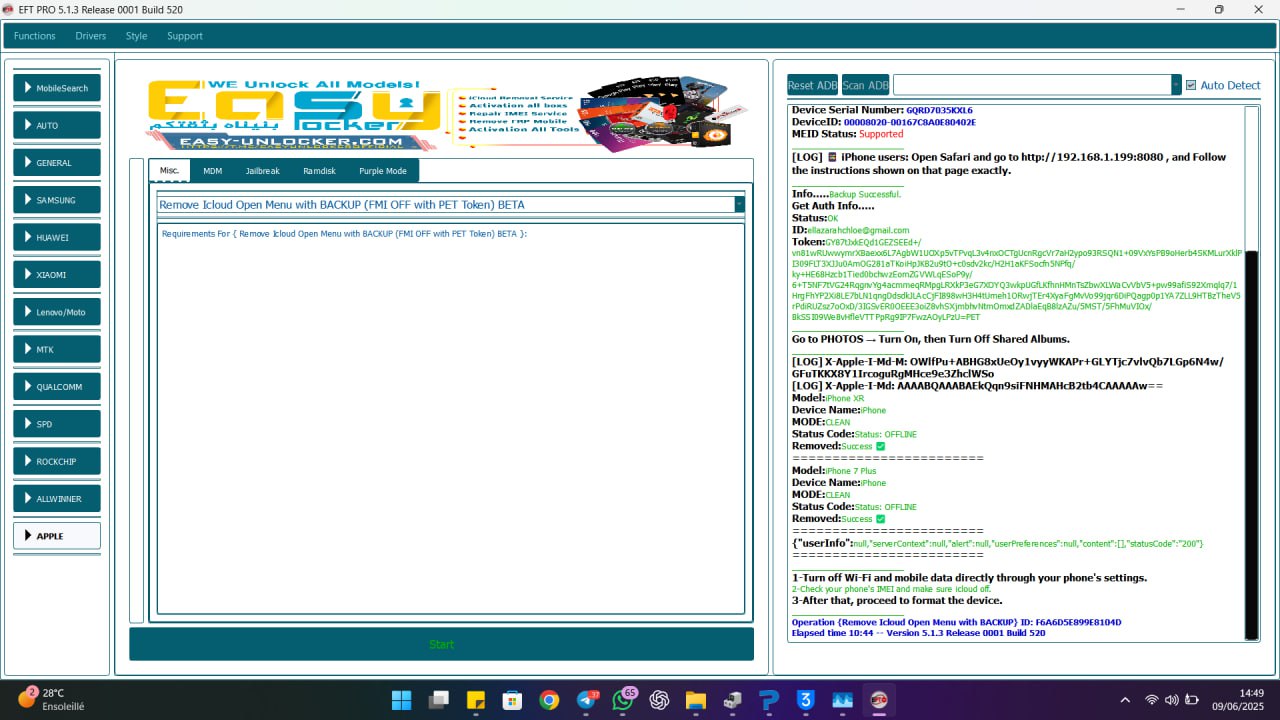Open WhatsApp from taskbar
The height and width of the screenshot is (720, 1280).
click(623, 700)
